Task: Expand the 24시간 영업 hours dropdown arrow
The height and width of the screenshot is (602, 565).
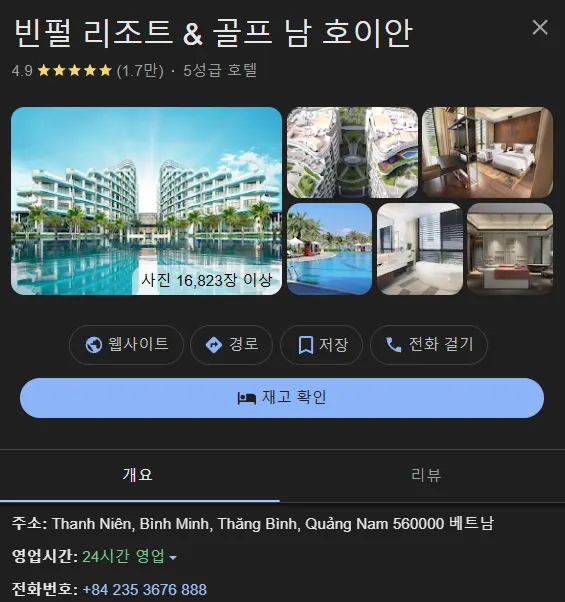Action: point(173,557)
